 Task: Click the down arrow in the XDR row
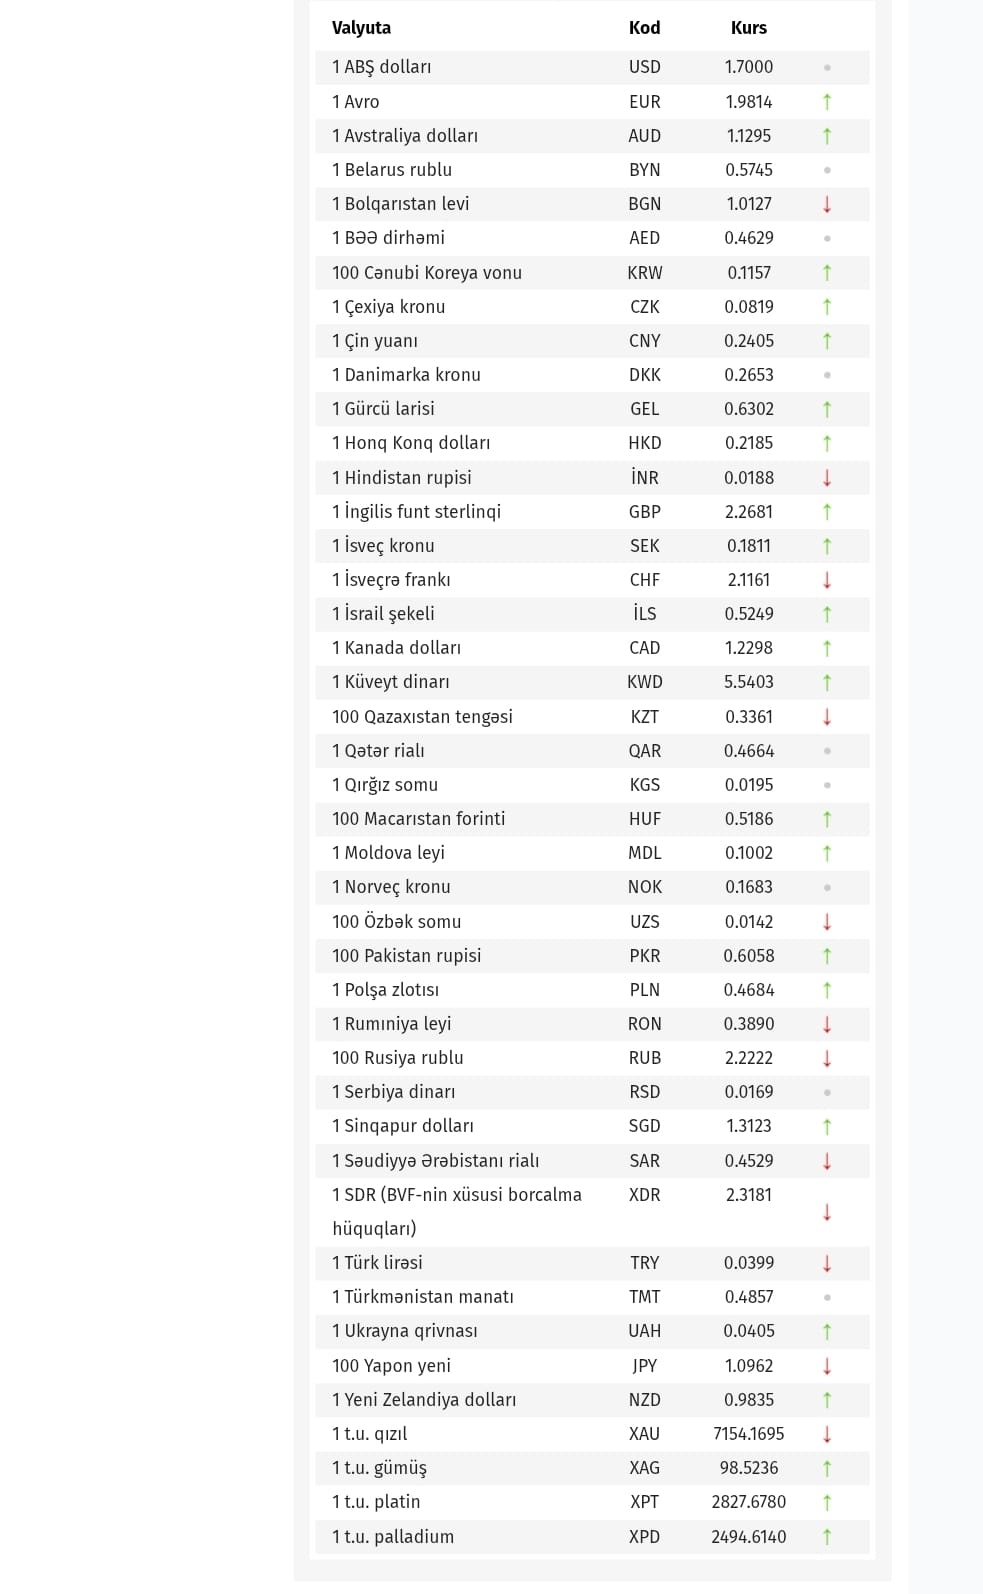pyautogui.click(x=827, y=1212)
